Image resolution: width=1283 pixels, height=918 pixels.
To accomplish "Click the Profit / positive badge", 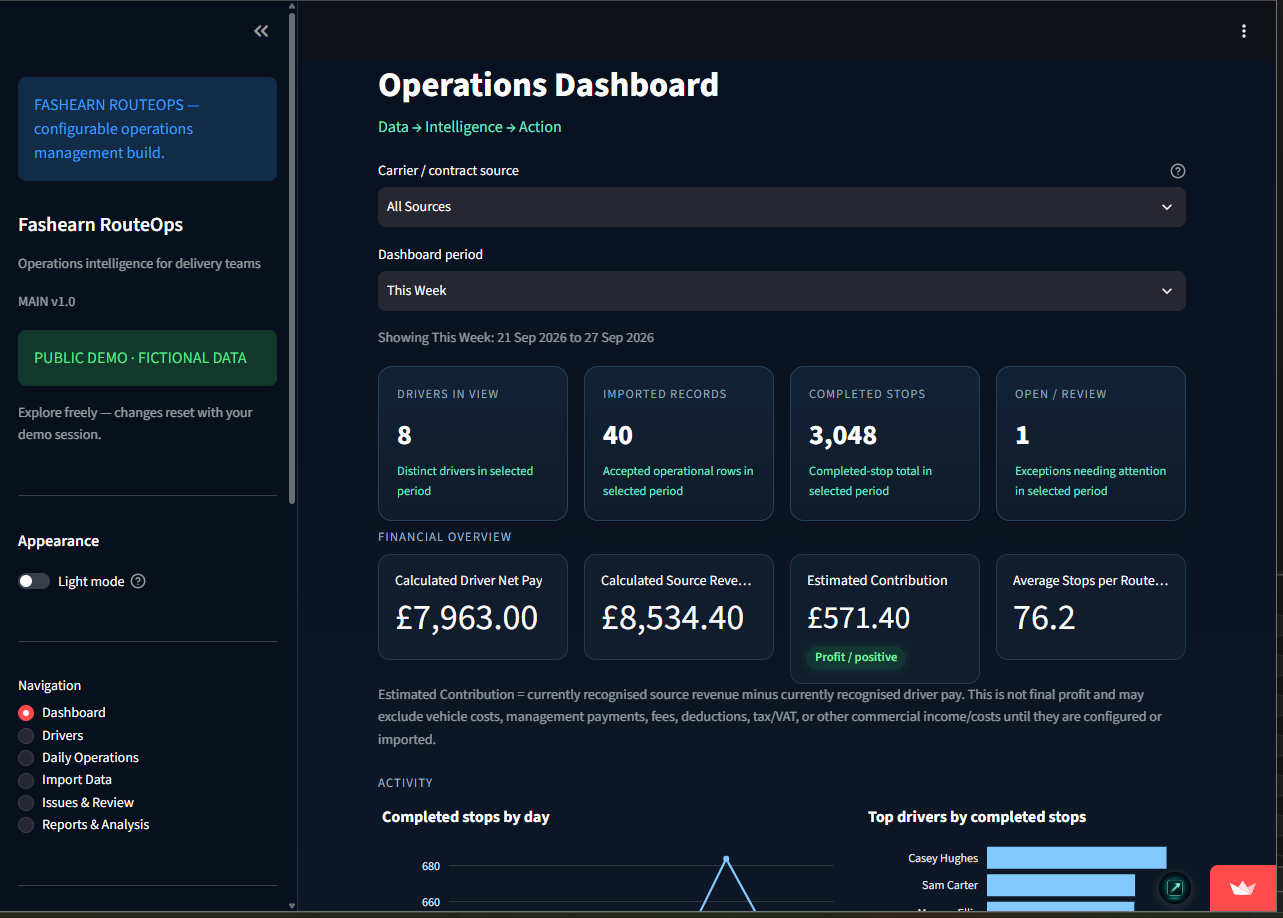I will tap(856, 657).
